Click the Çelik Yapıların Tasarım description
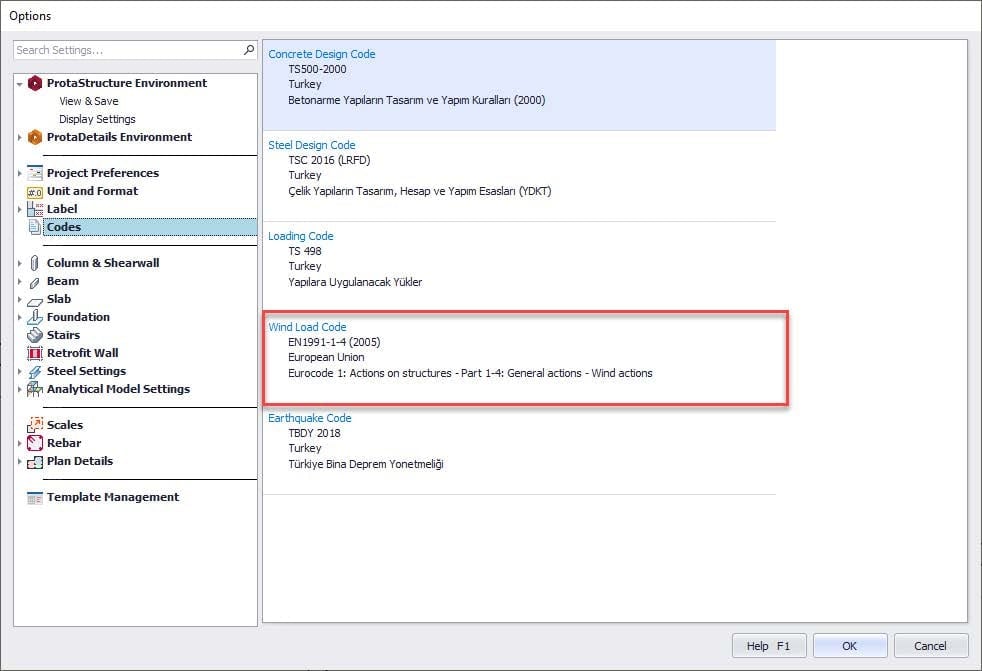This screenshot has height=671, width=982. click(420, 190)
